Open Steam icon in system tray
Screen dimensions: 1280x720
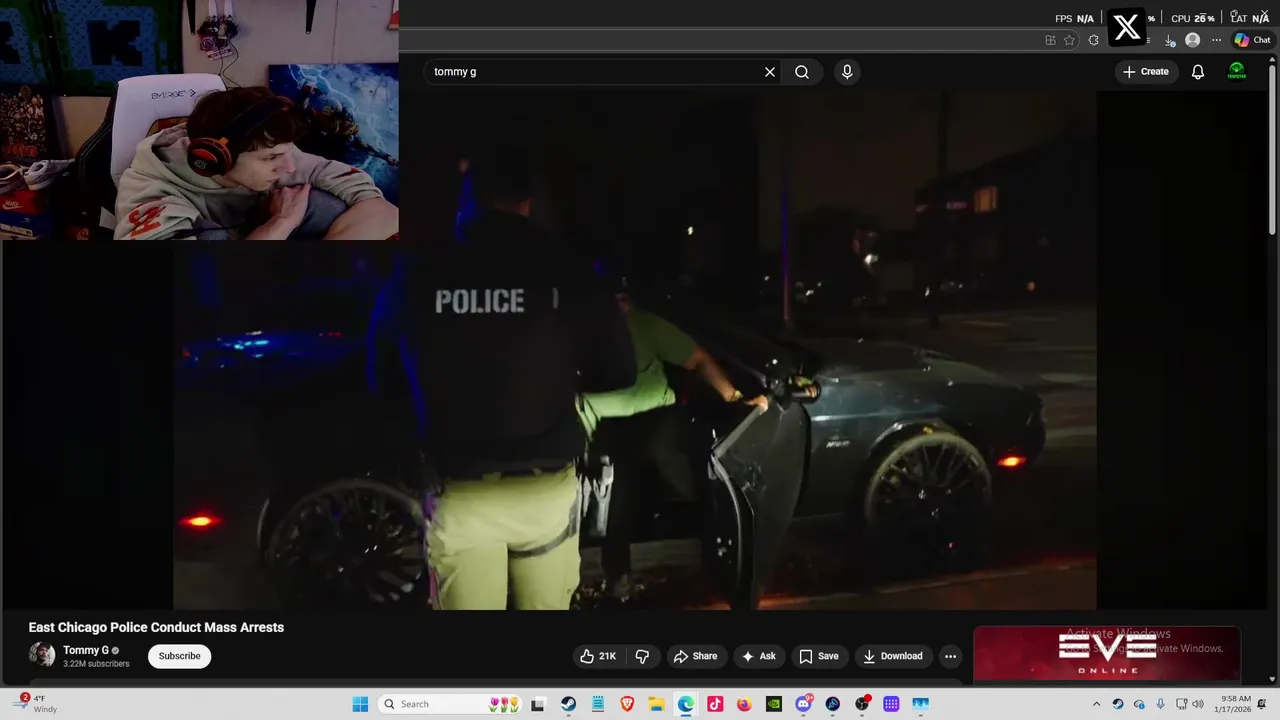click(1118, 704)
